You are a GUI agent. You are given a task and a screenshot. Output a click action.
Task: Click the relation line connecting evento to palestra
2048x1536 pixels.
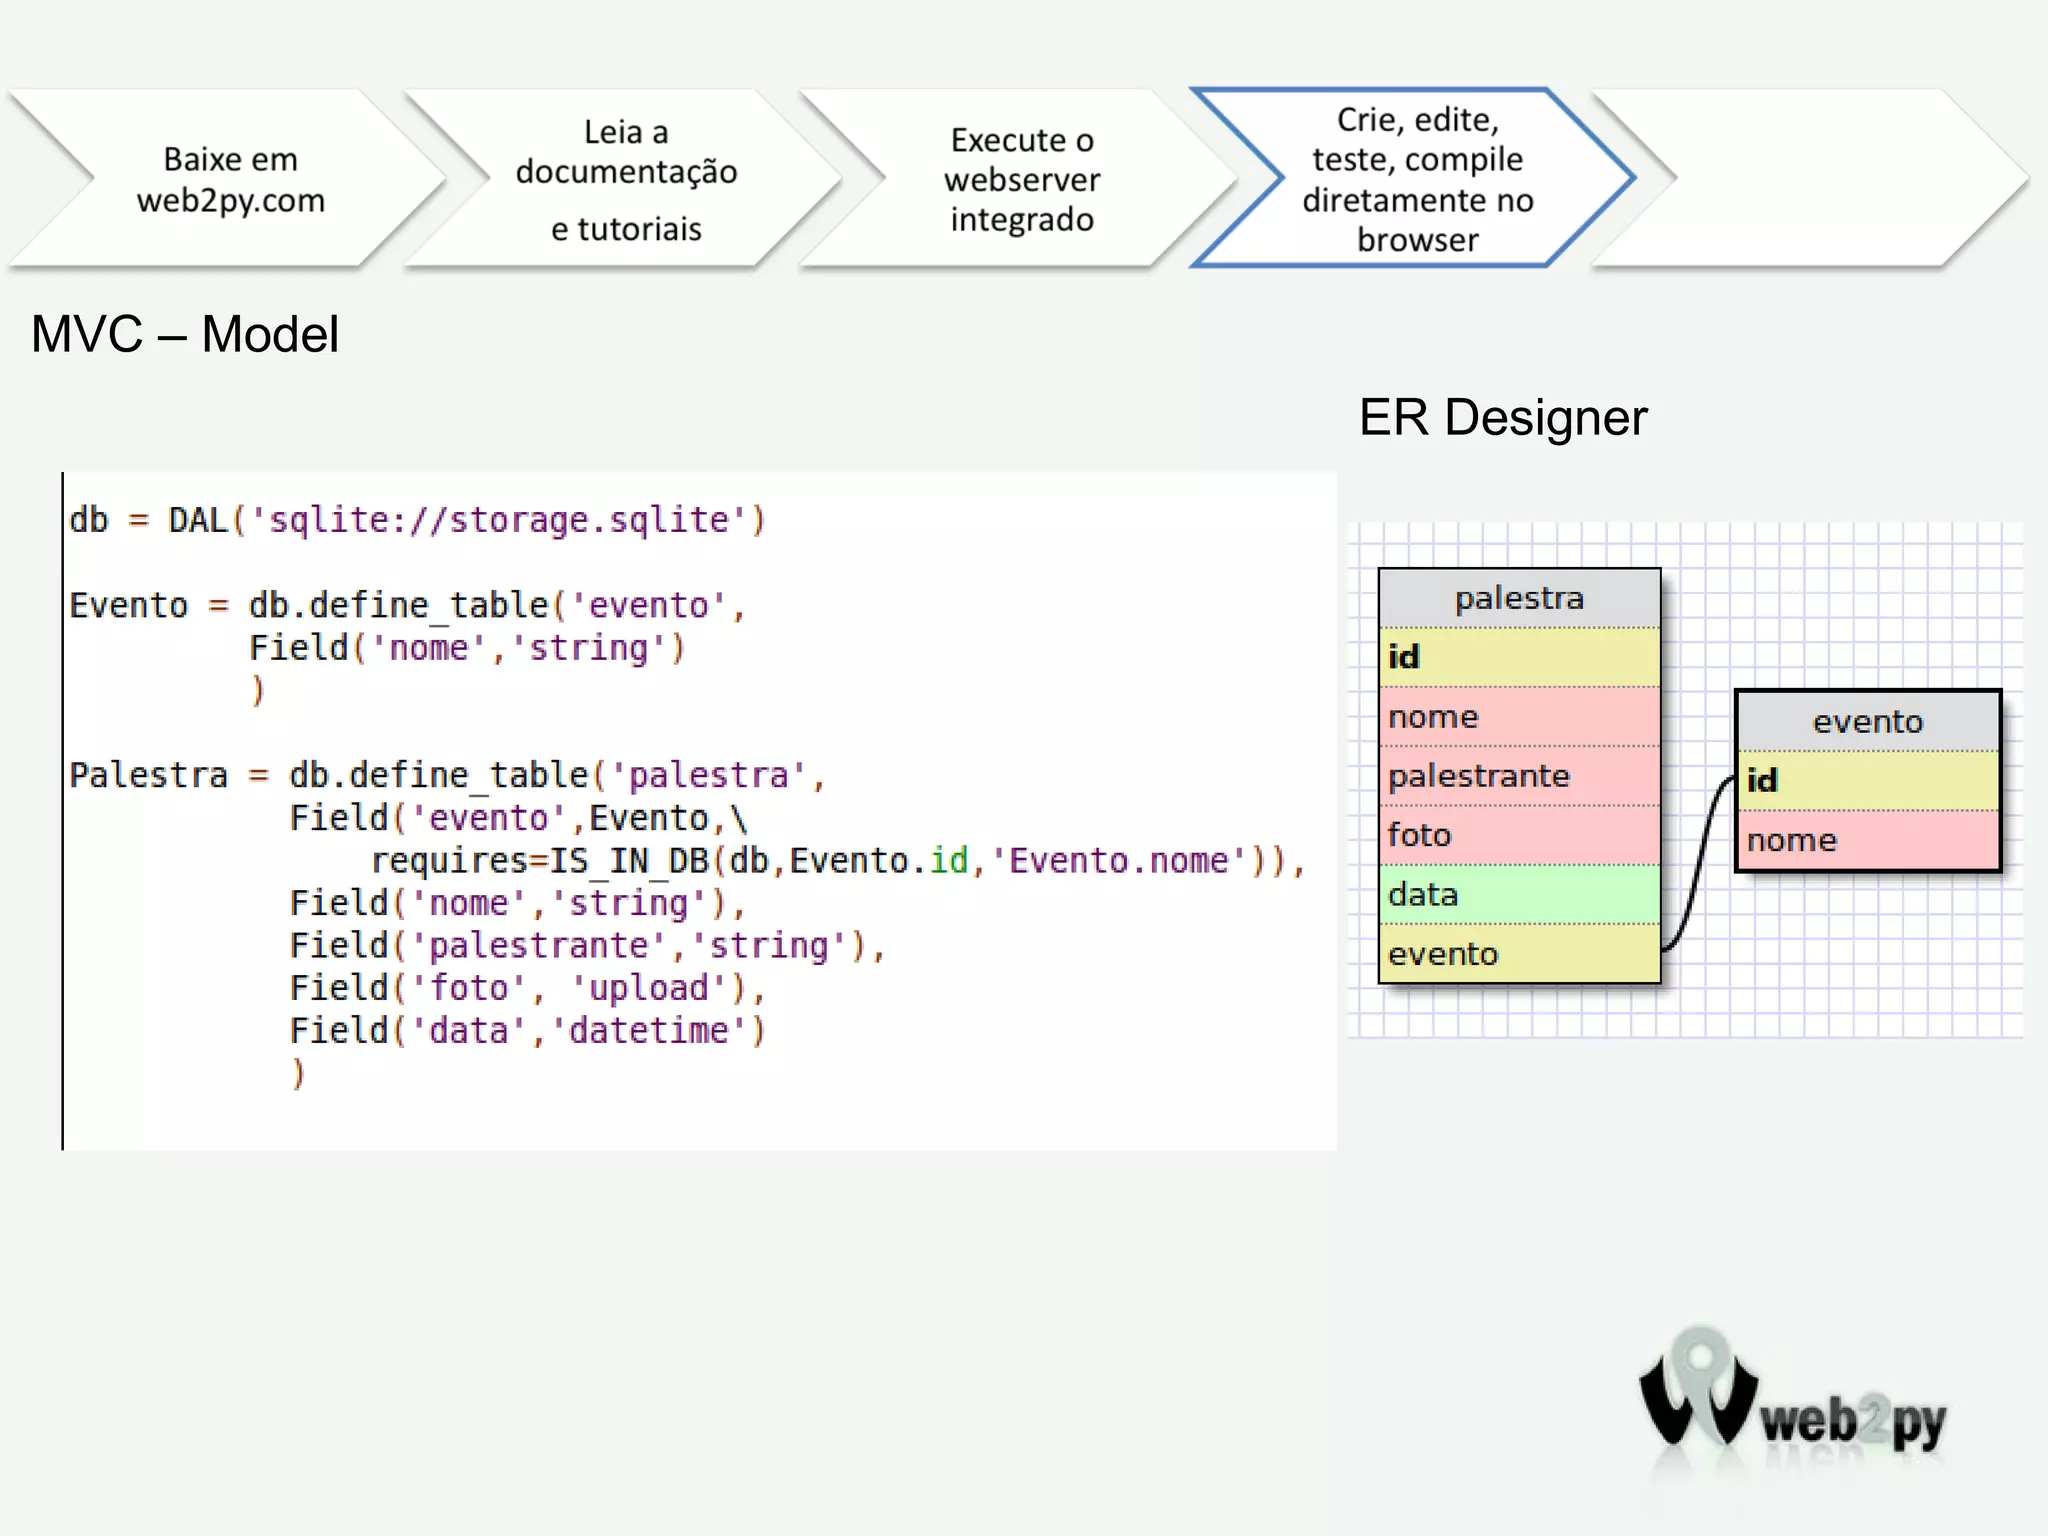click(1699, 862)
